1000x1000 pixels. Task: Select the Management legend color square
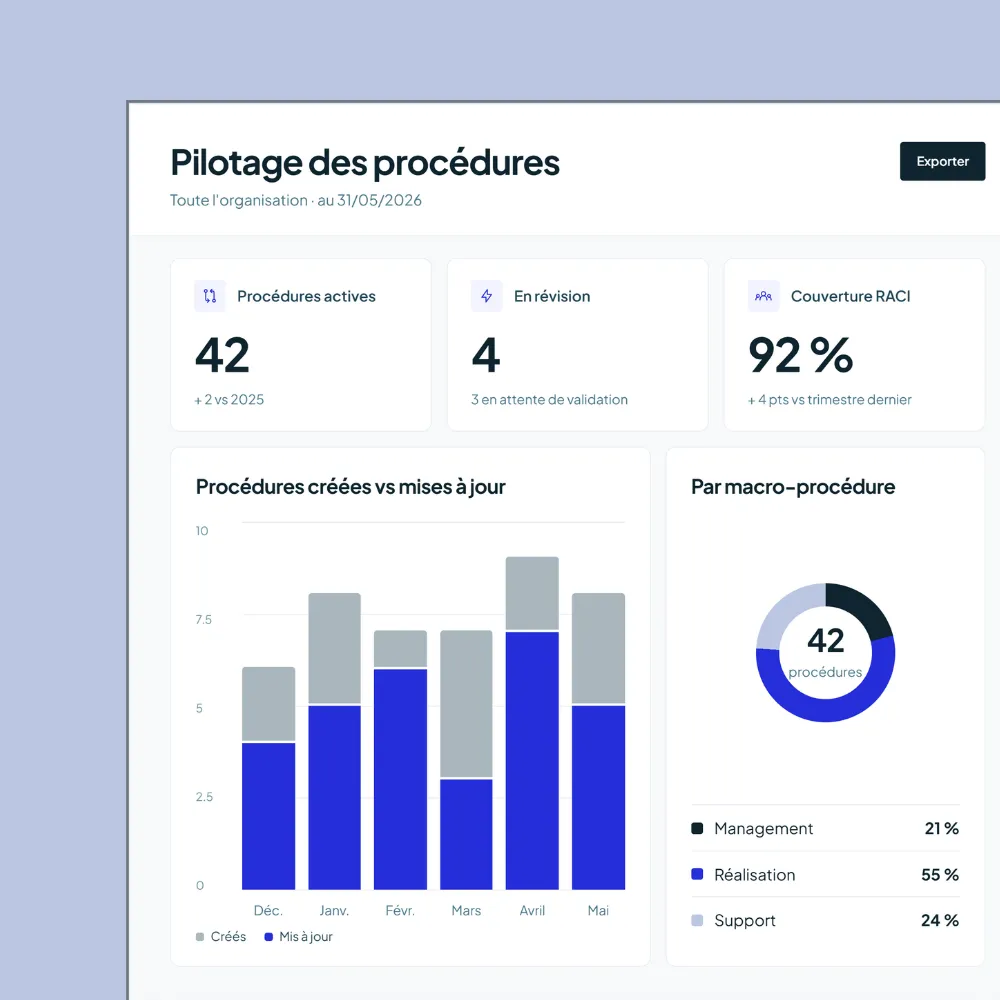[697, 828]
